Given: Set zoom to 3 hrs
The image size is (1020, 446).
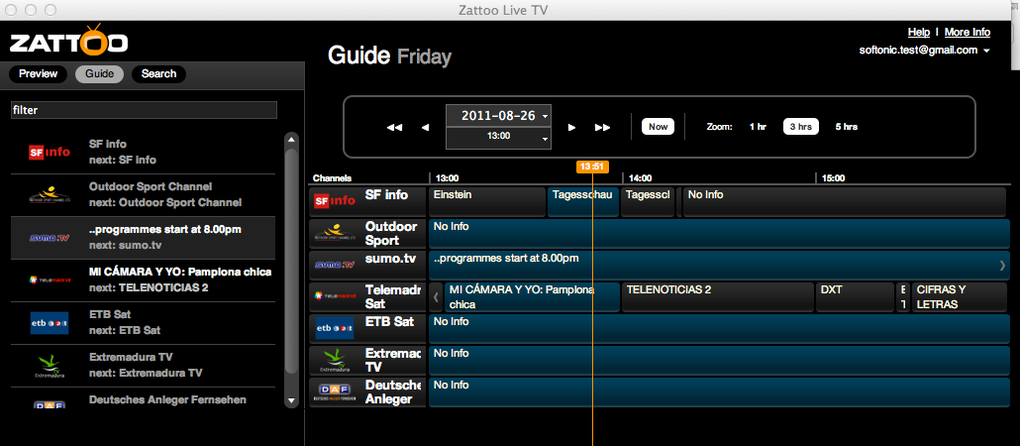Looking at the screenshot, I should tap(800, 127).
